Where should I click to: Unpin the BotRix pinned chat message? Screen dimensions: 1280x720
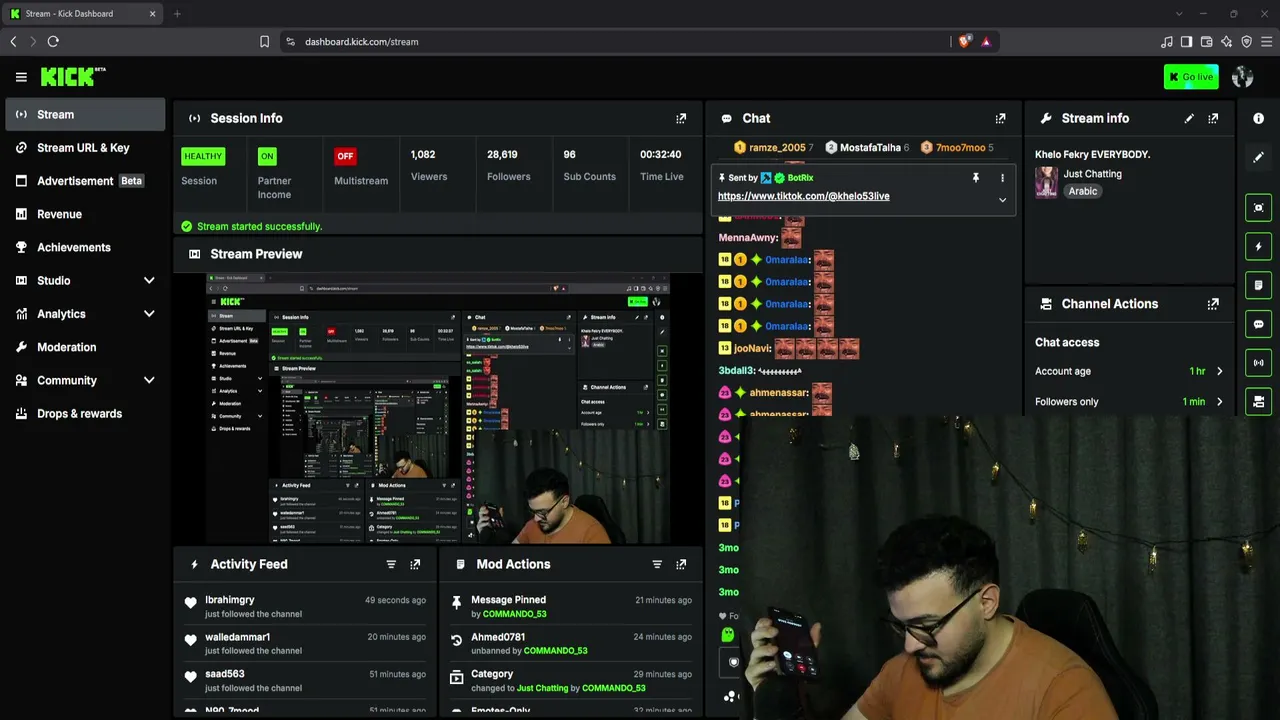(x=976, y=178)
